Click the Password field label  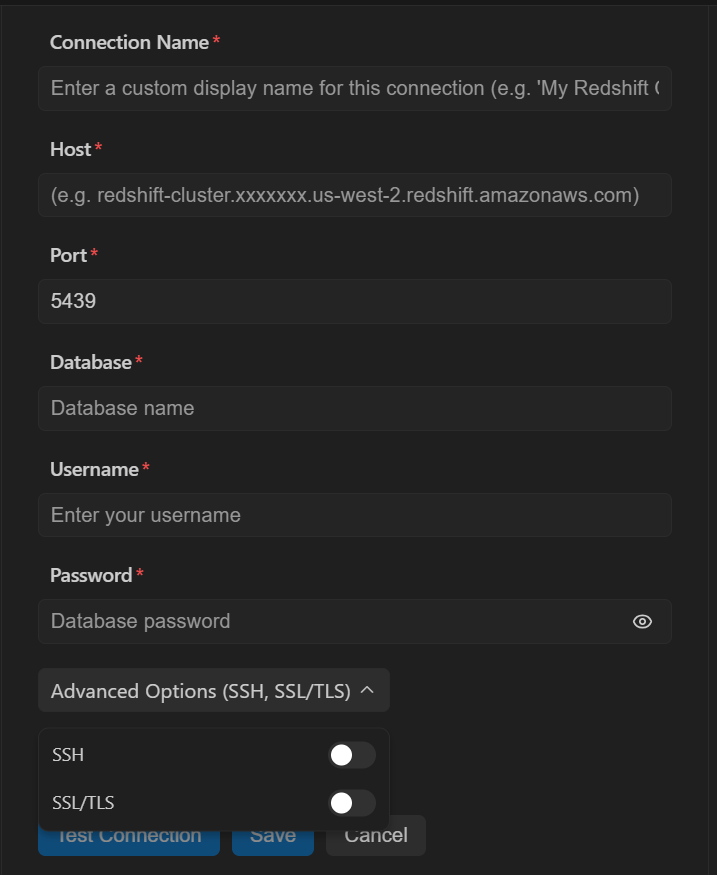91,575
